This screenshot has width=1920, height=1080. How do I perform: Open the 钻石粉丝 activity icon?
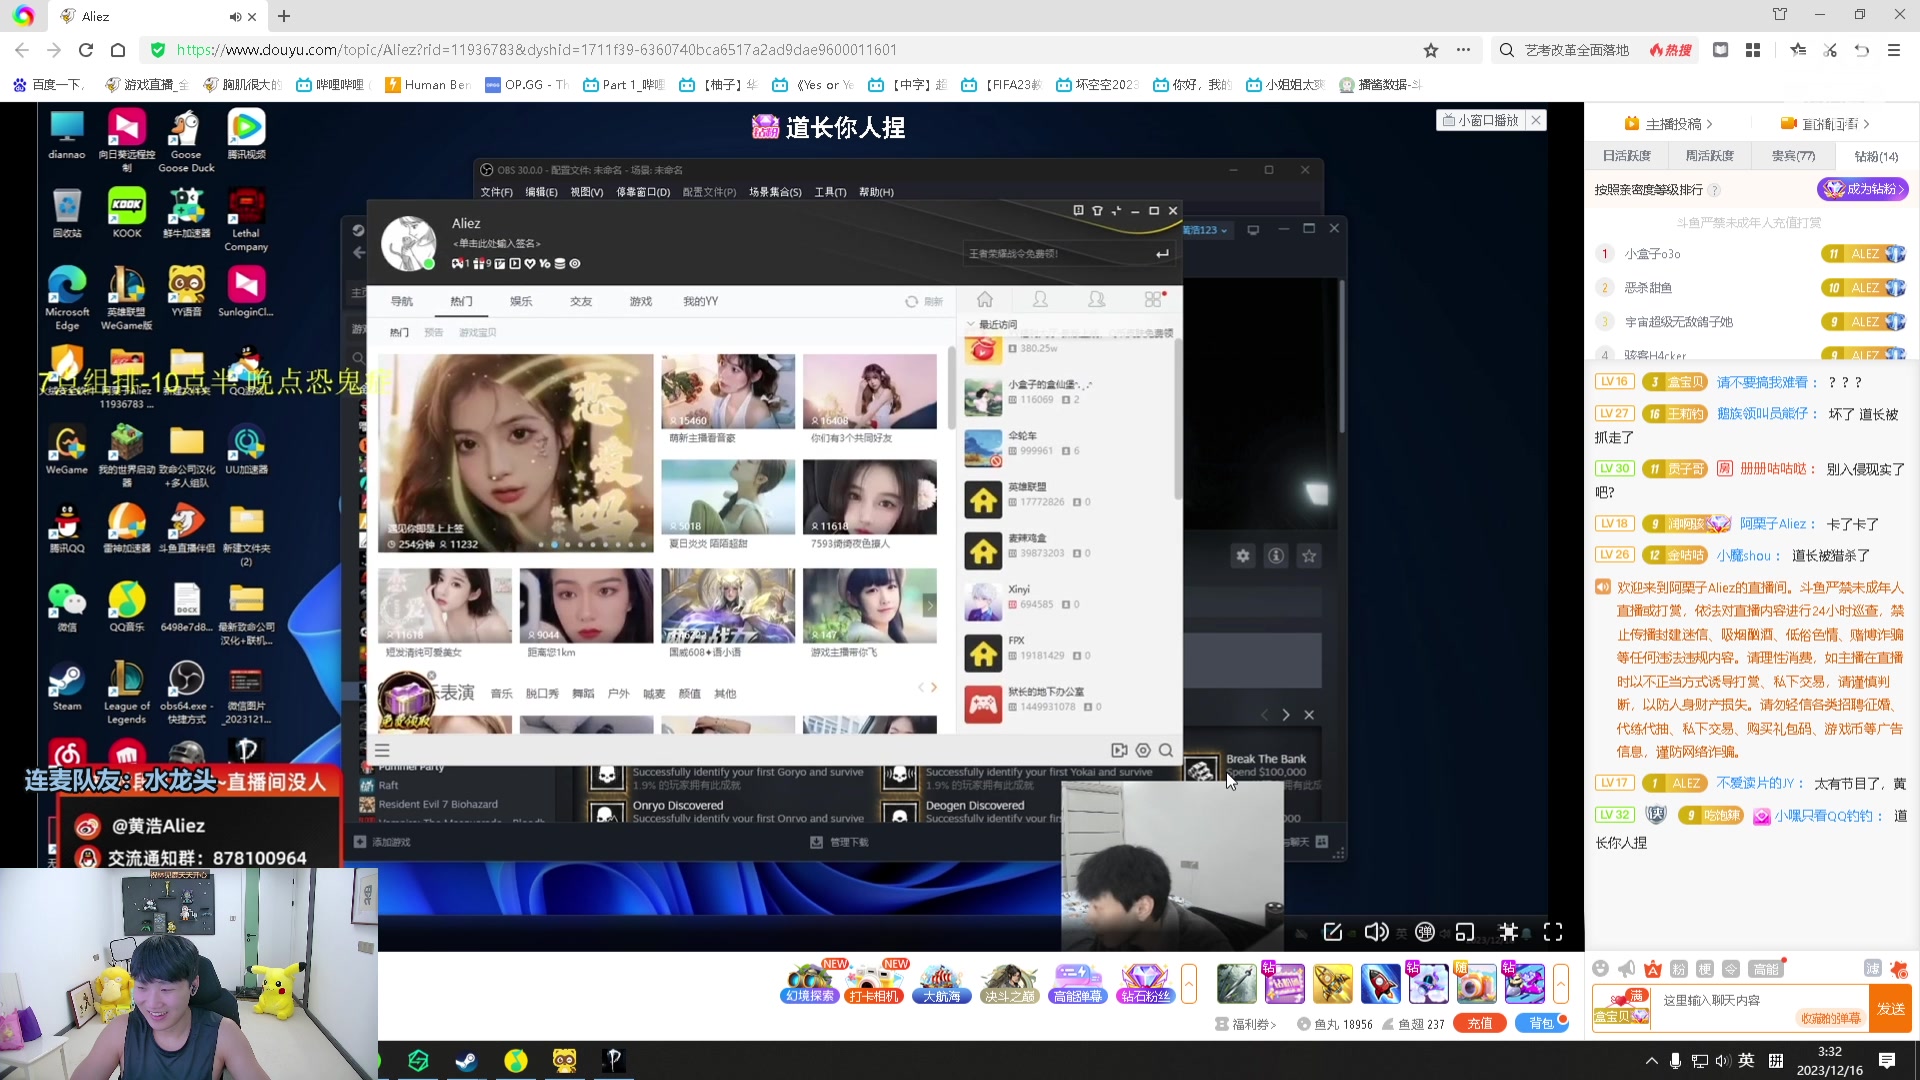tap(1145, 984)
